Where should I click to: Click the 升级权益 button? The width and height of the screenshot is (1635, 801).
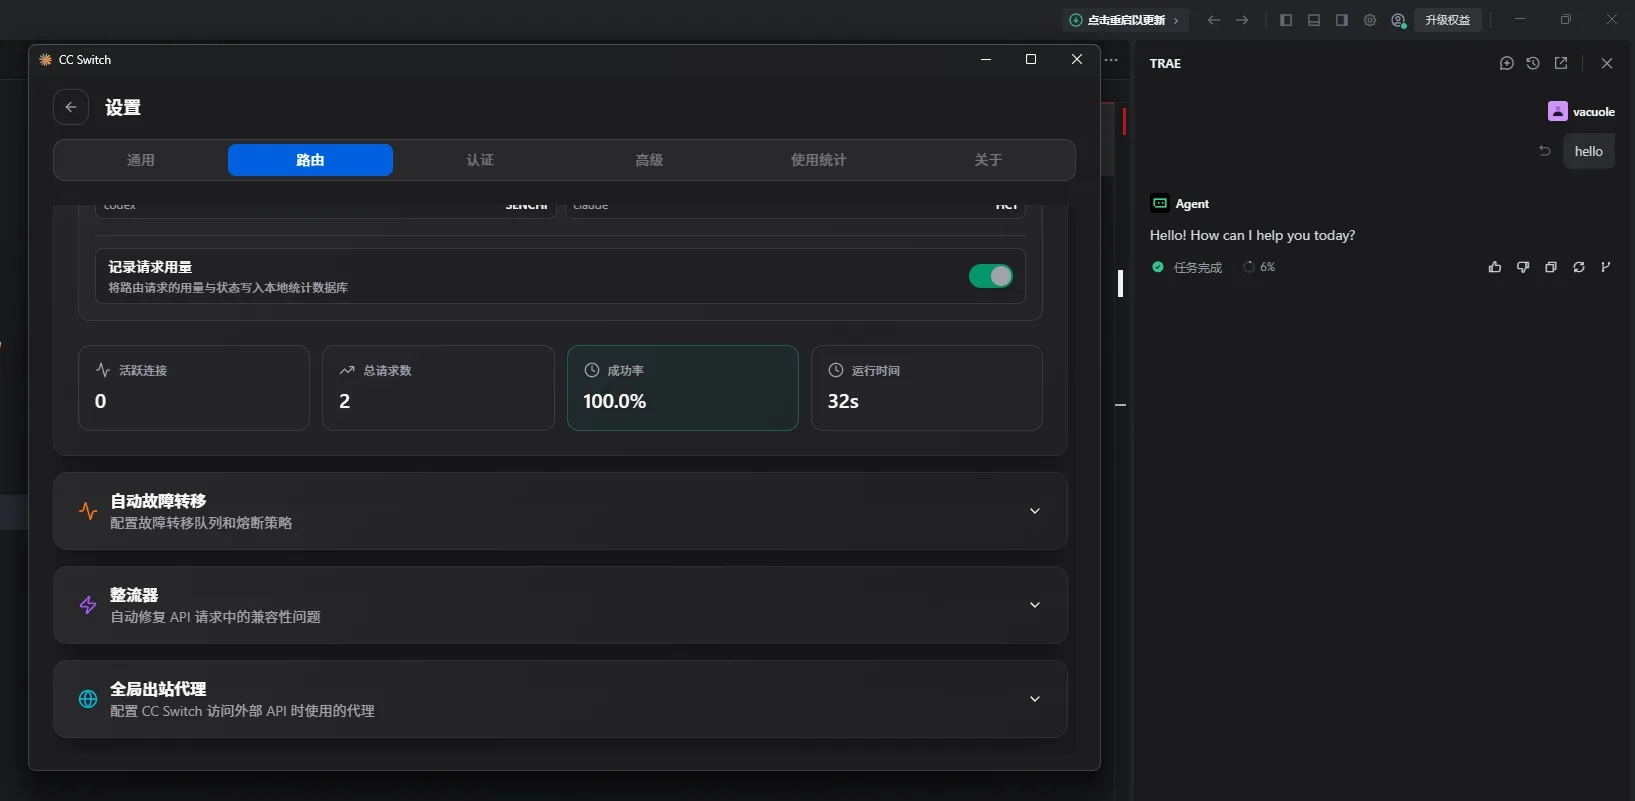1448,20
